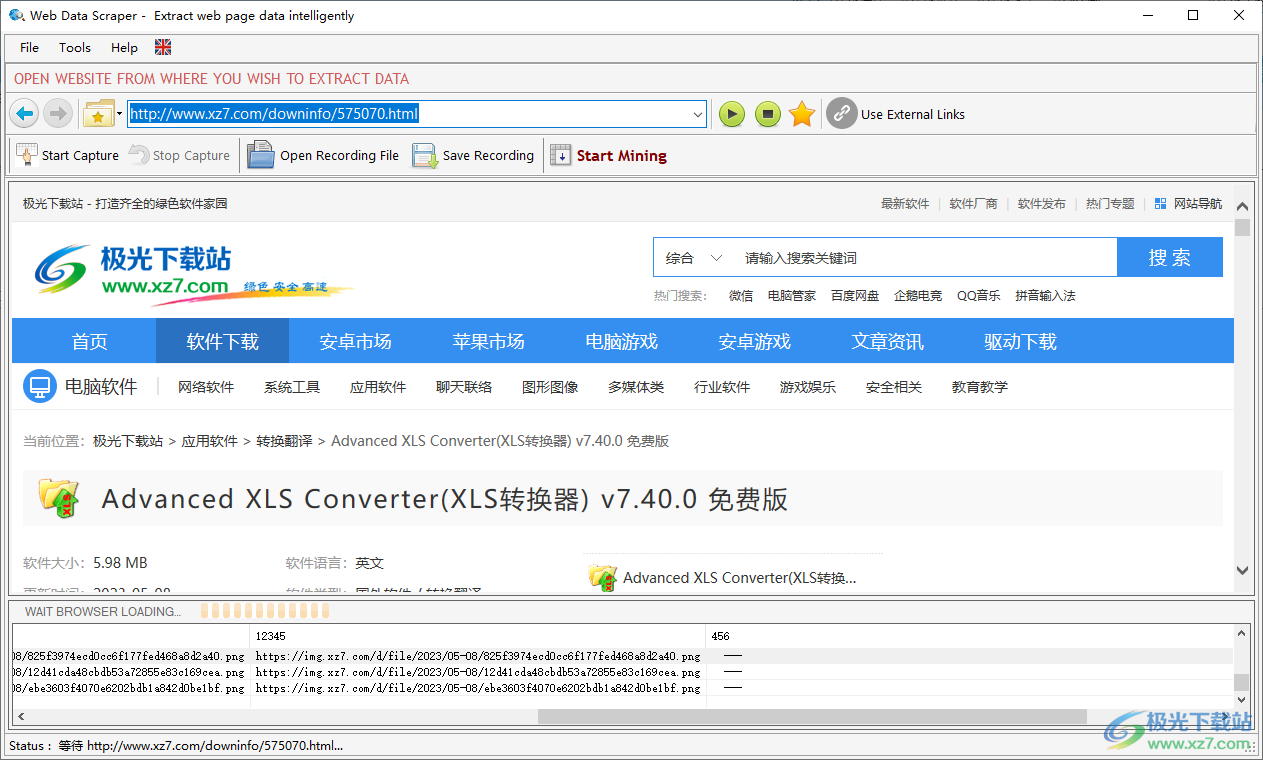The height and width of the screenshot is (760, 1263).
Task: Click the 应用软件 category link
Action: [x=378, y=387]
